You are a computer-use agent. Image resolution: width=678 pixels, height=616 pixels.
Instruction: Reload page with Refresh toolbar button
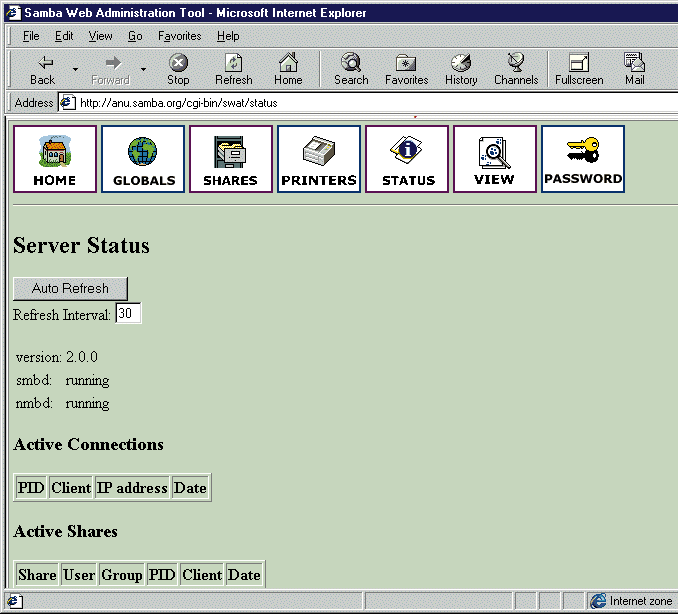point(233,70)
